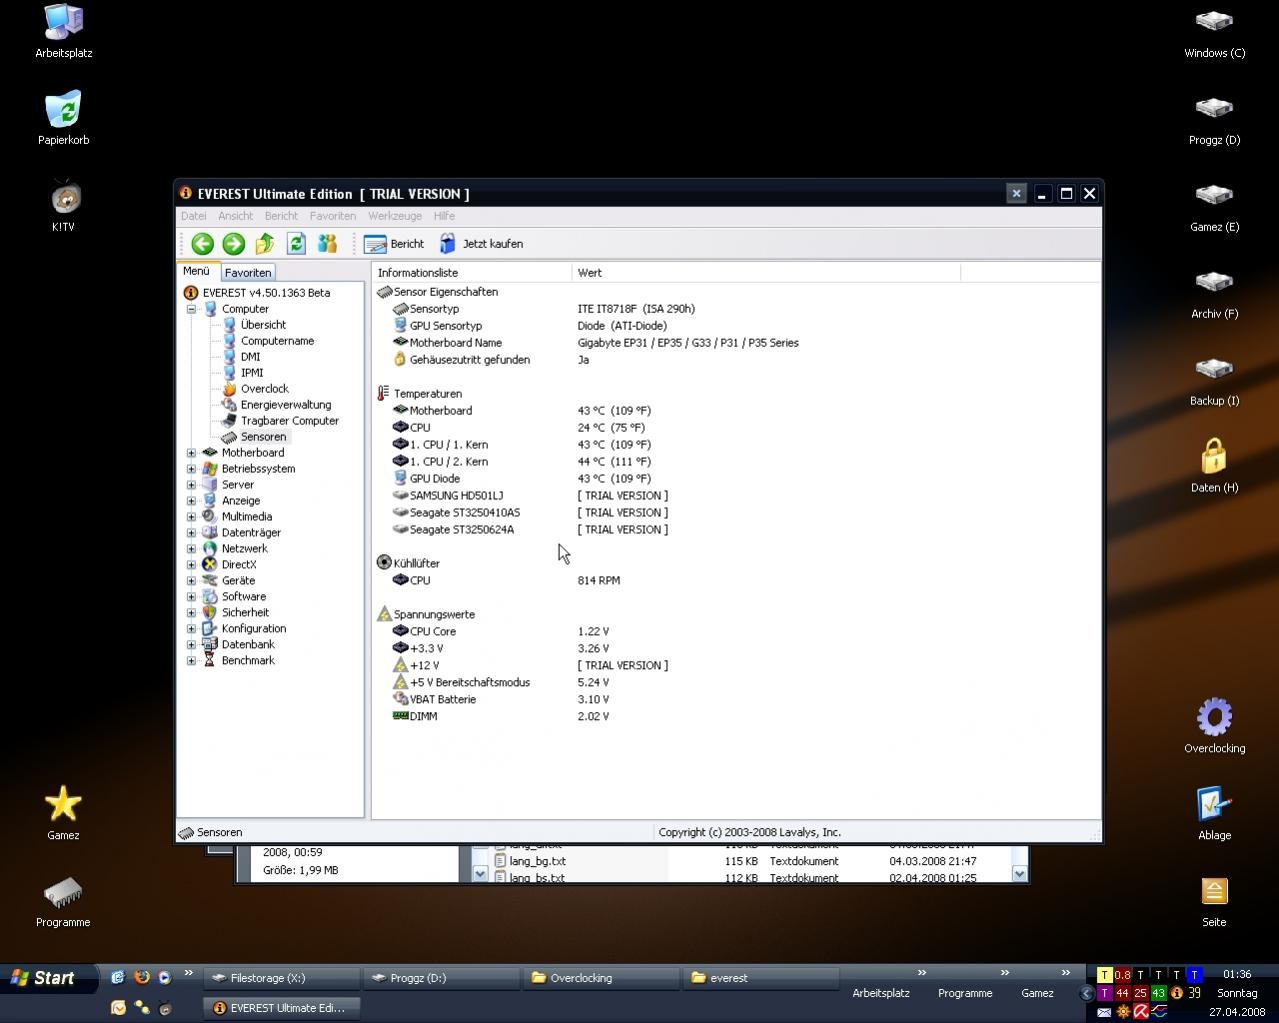
Task: Select the Software tree item
Action: tap(243, 597)
